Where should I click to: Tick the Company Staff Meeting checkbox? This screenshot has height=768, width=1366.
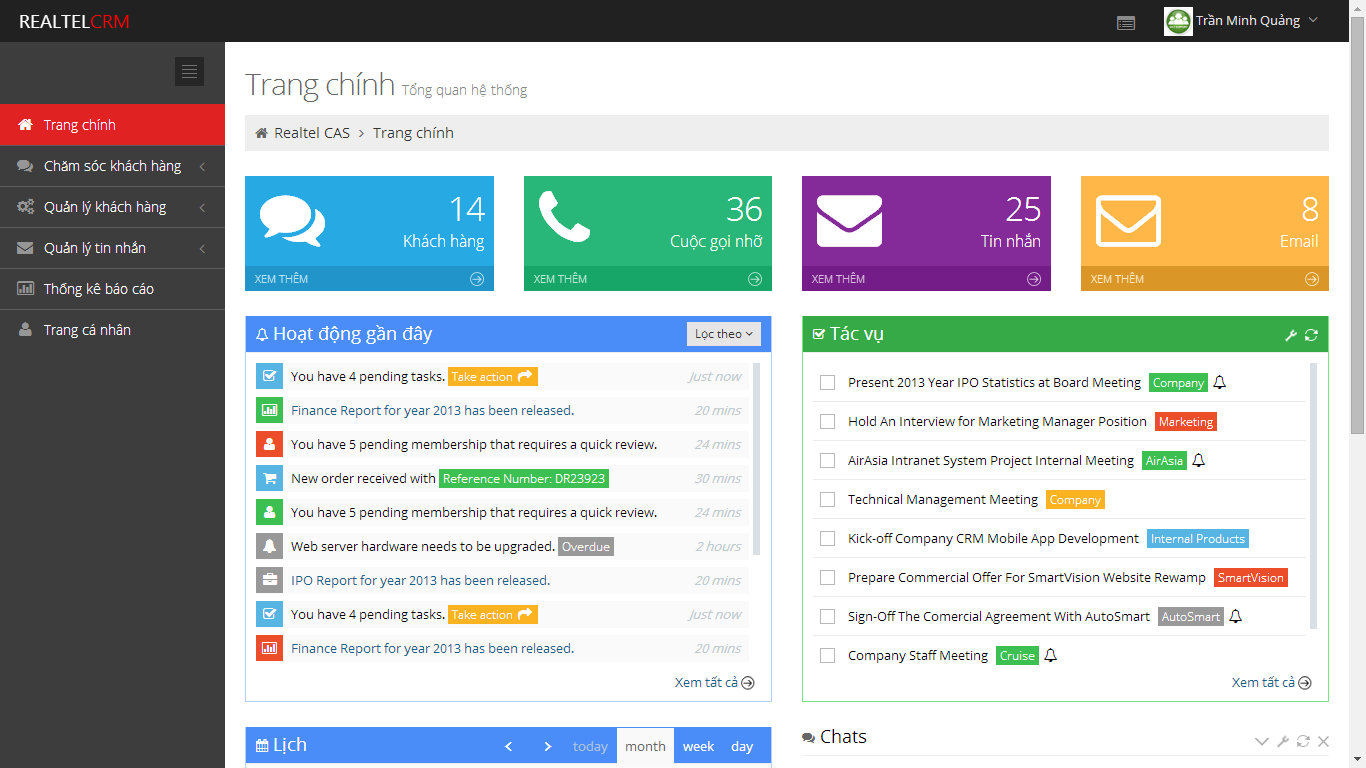(827, 655)
